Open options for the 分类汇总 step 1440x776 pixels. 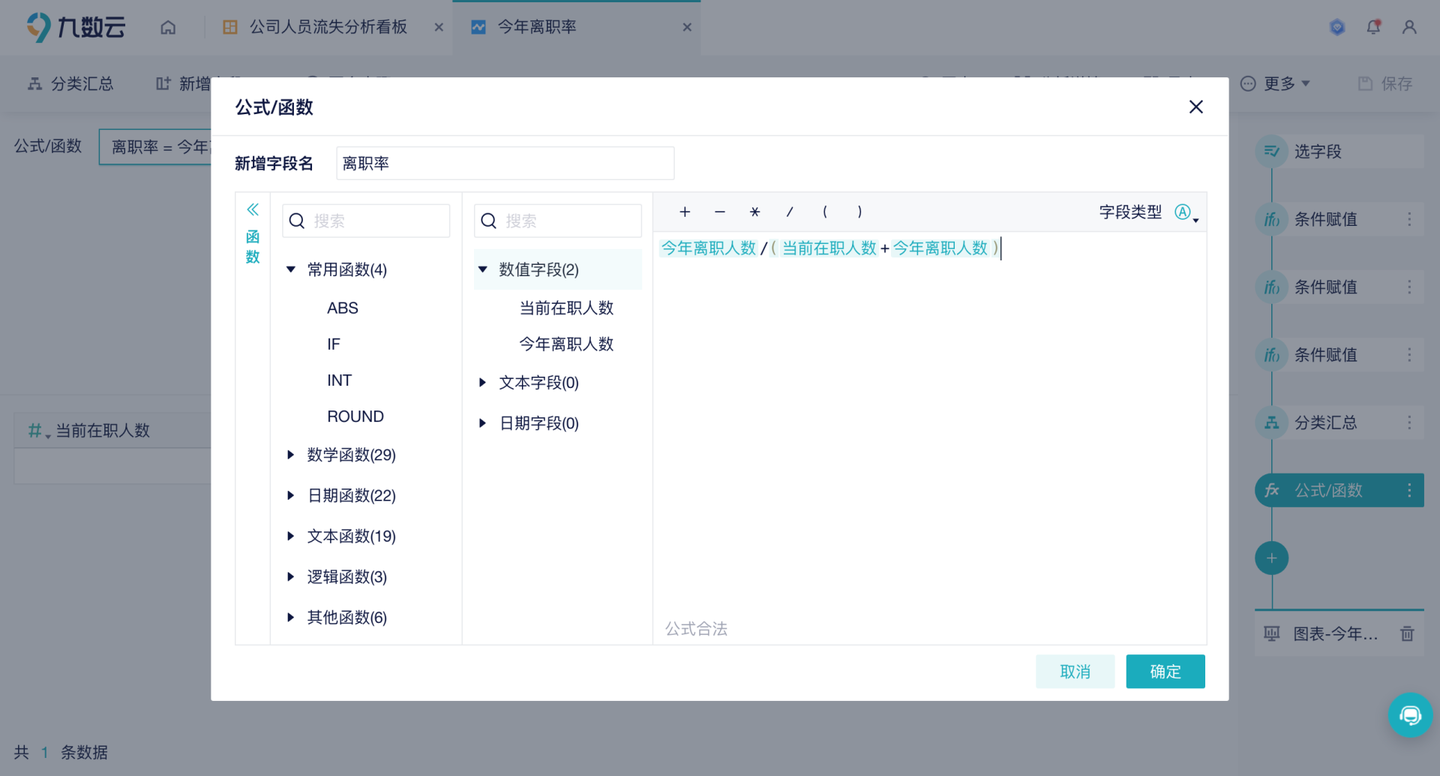1410,423
